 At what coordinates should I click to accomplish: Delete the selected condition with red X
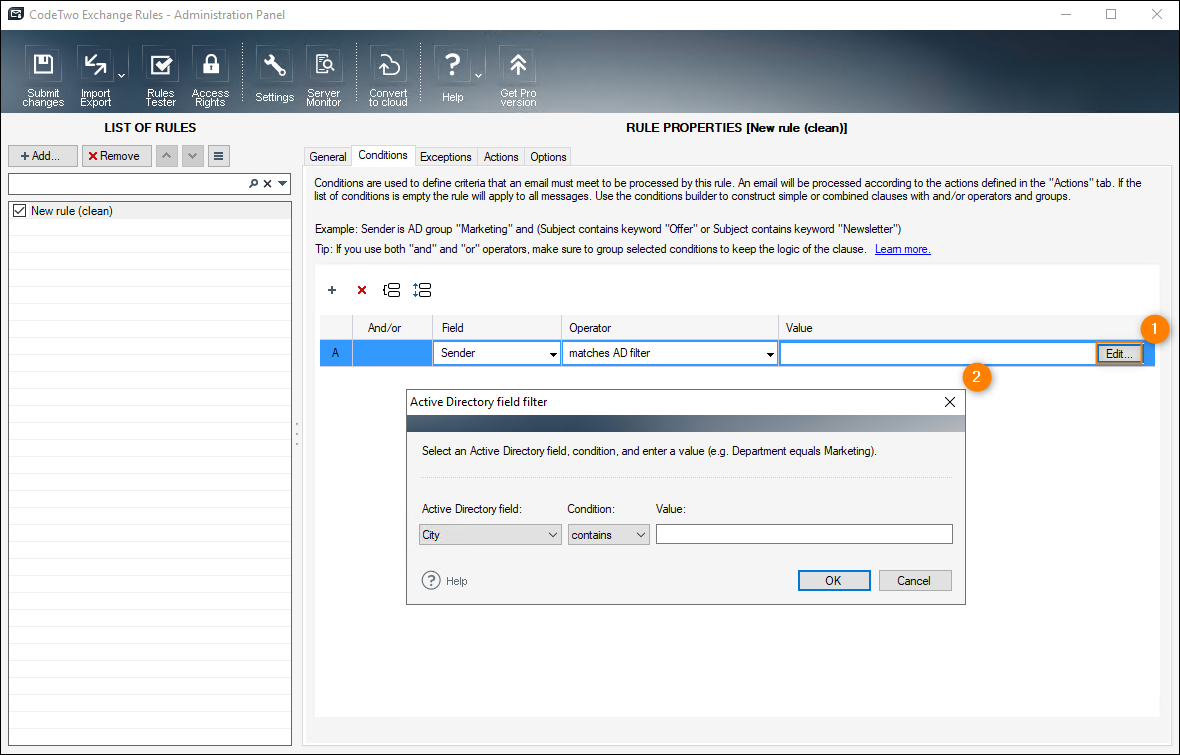(362, 290)
